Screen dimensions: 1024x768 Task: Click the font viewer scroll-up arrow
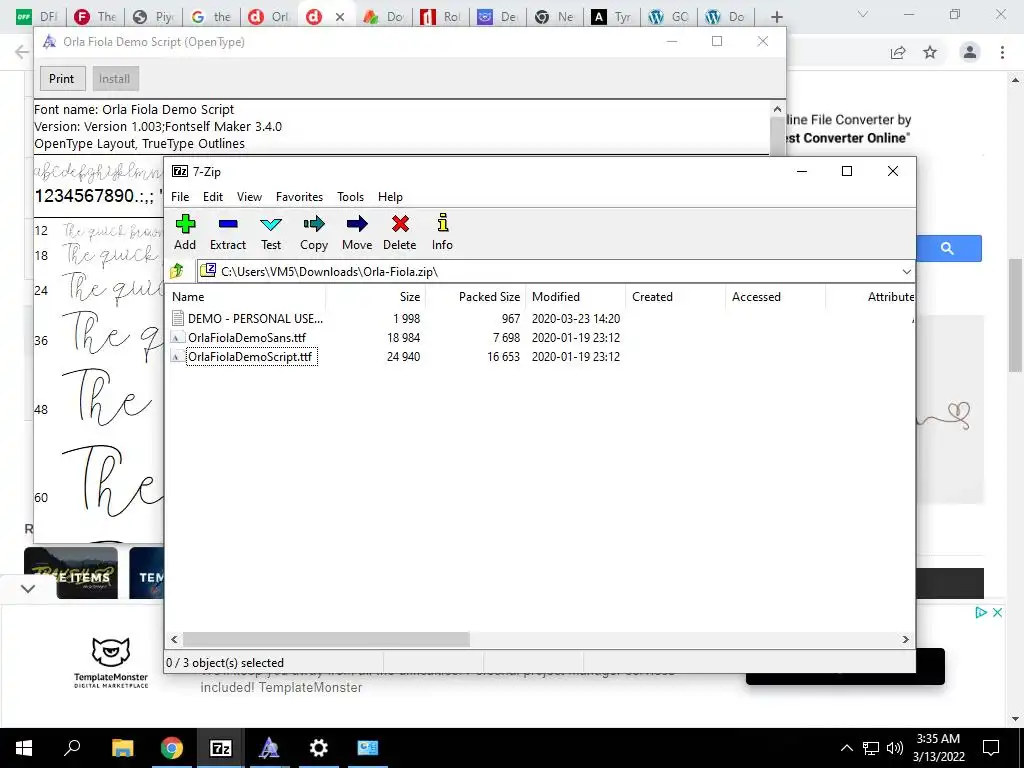pos(777,109)
